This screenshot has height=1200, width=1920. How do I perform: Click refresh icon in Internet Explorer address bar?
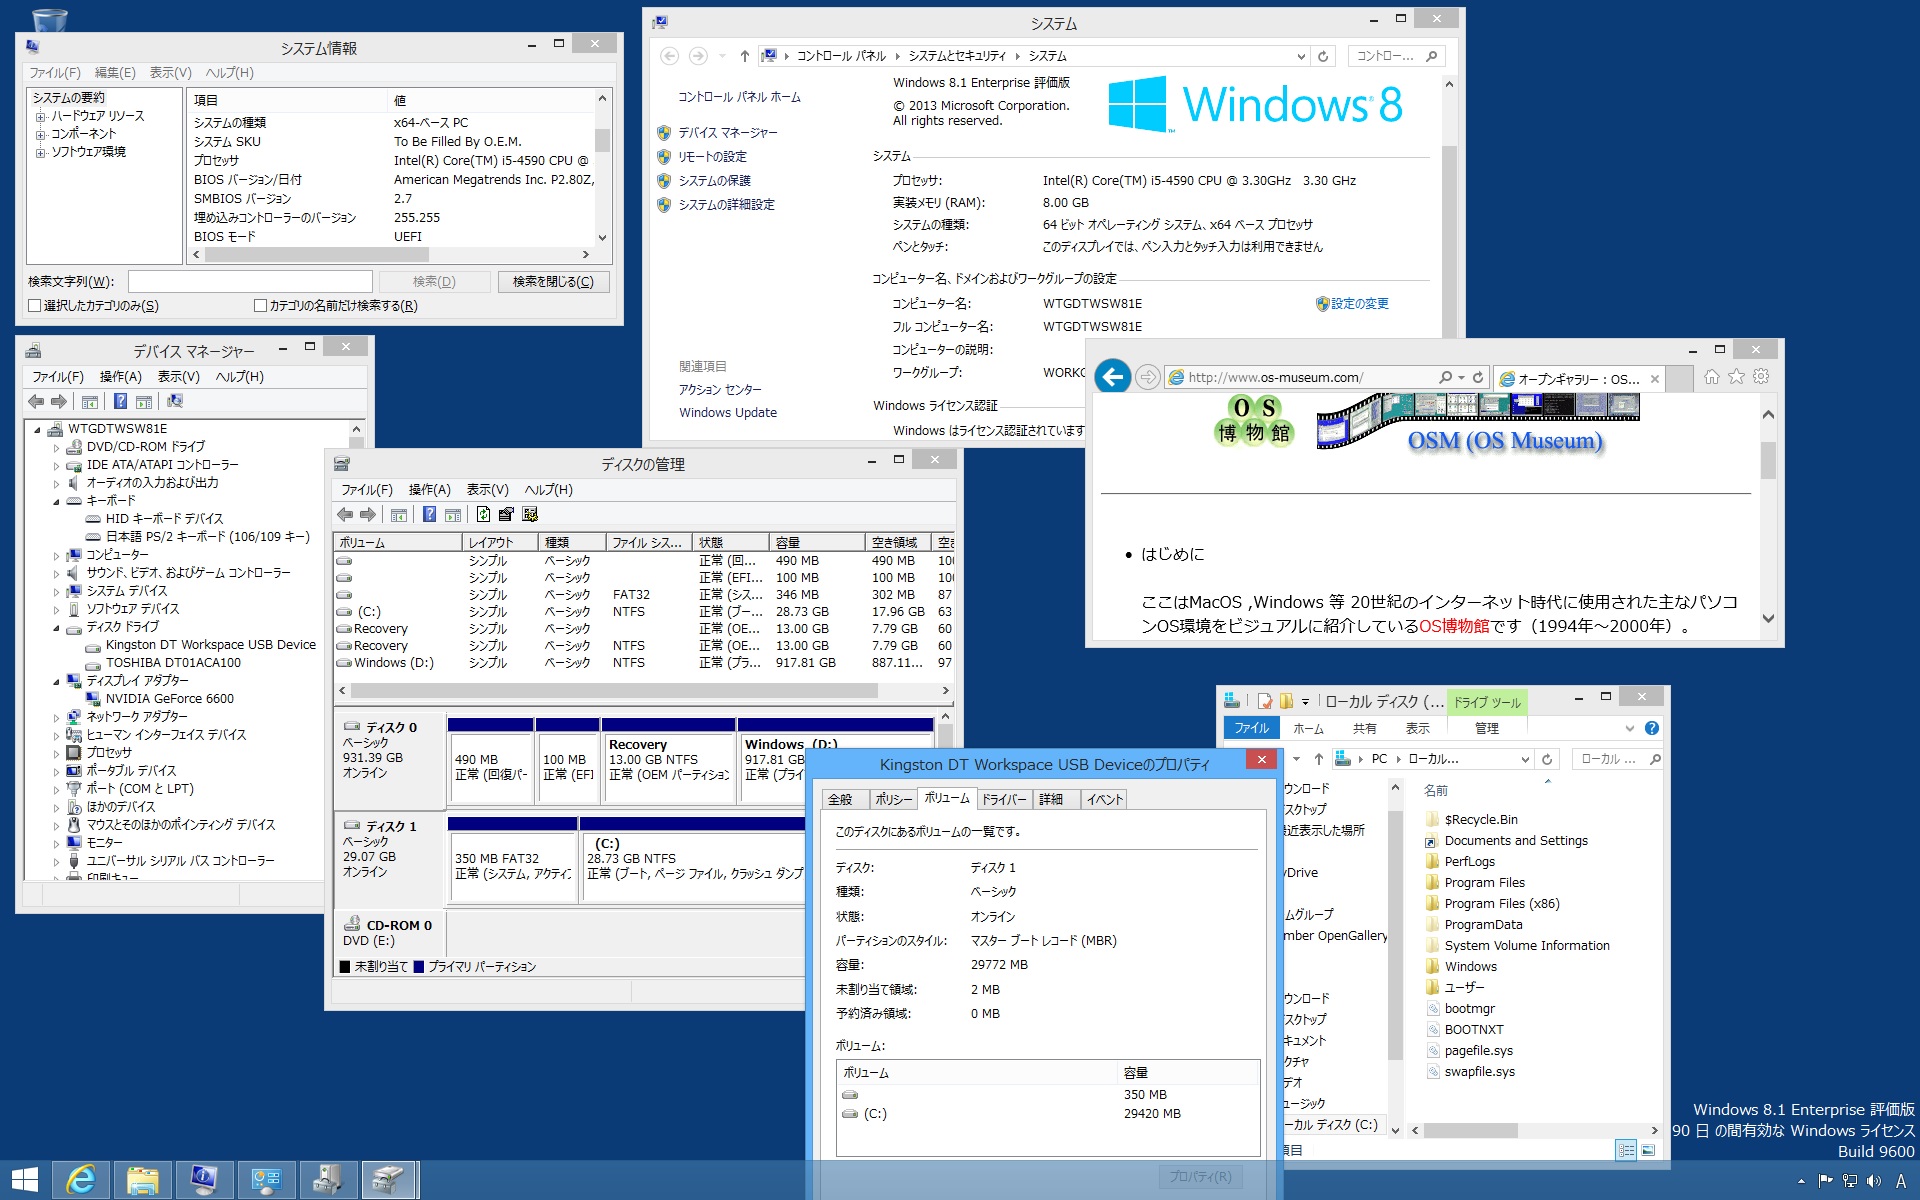tap(1477, 377)
